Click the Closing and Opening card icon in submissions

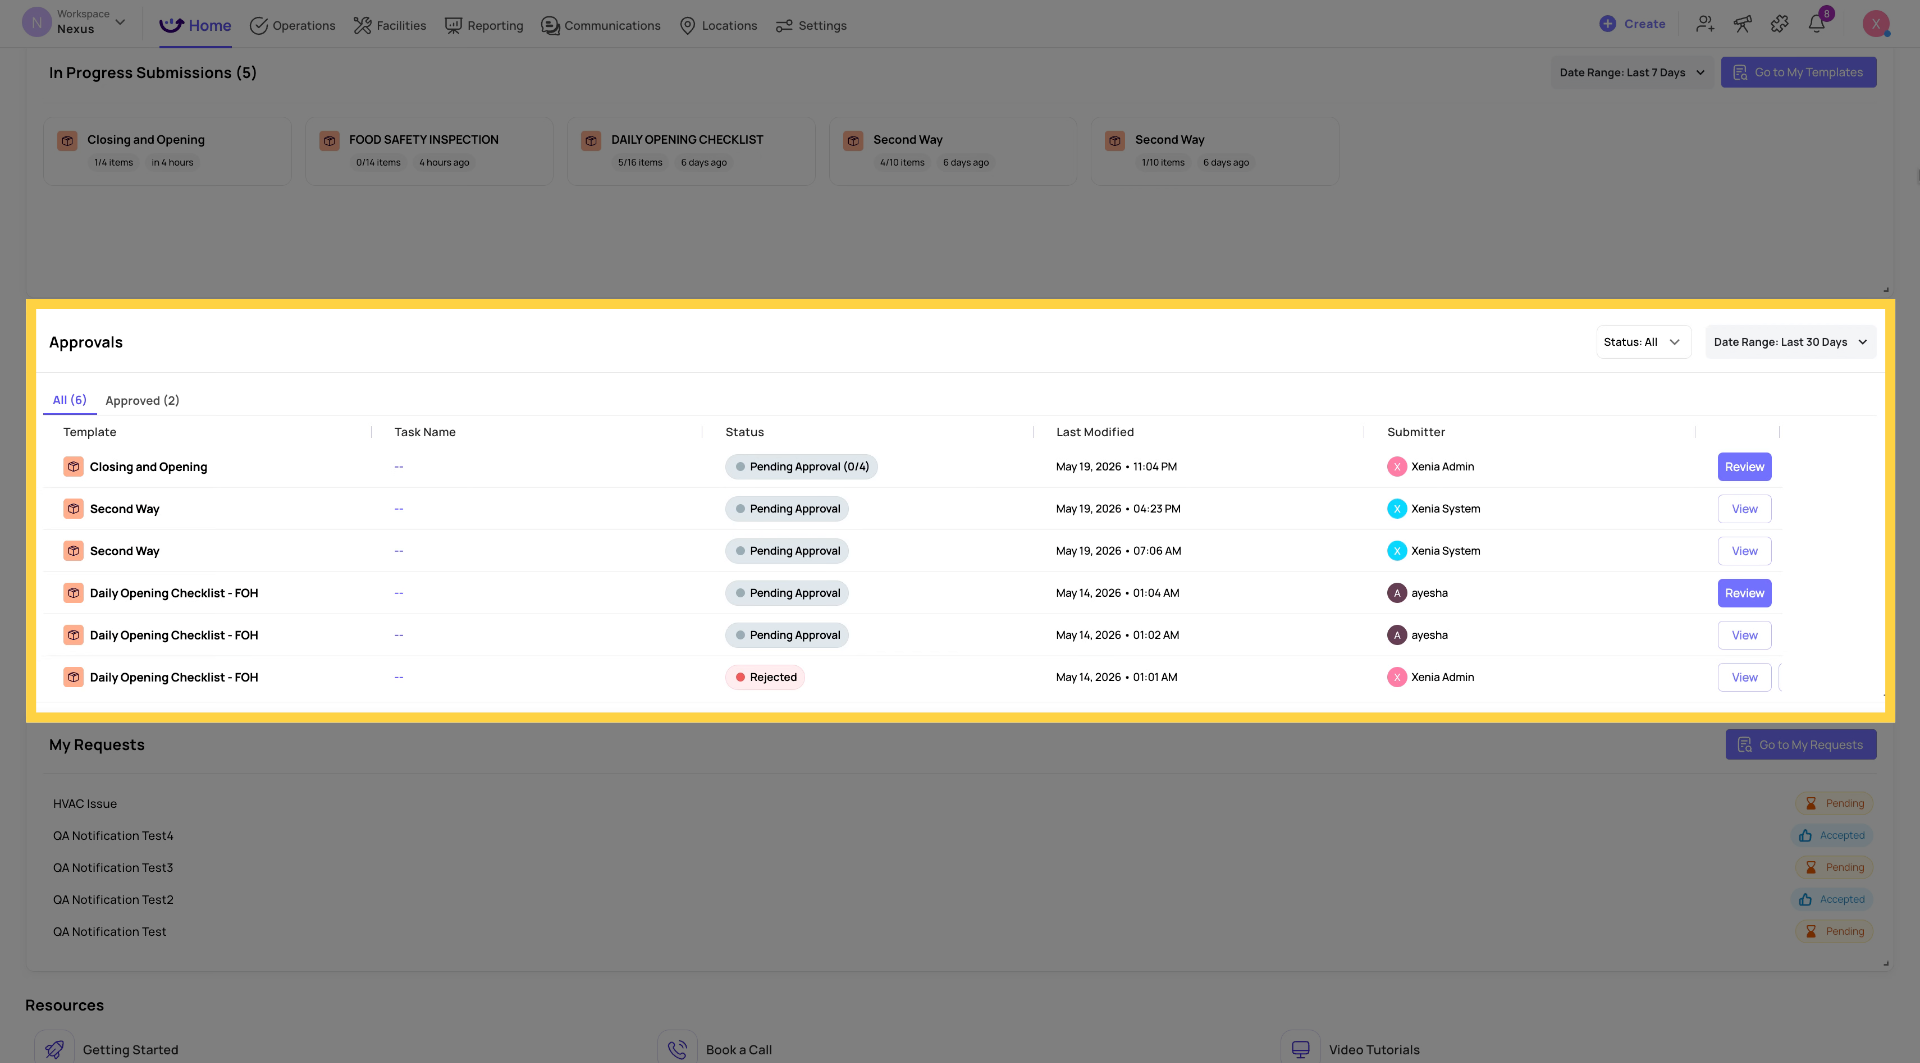[67, 141]
